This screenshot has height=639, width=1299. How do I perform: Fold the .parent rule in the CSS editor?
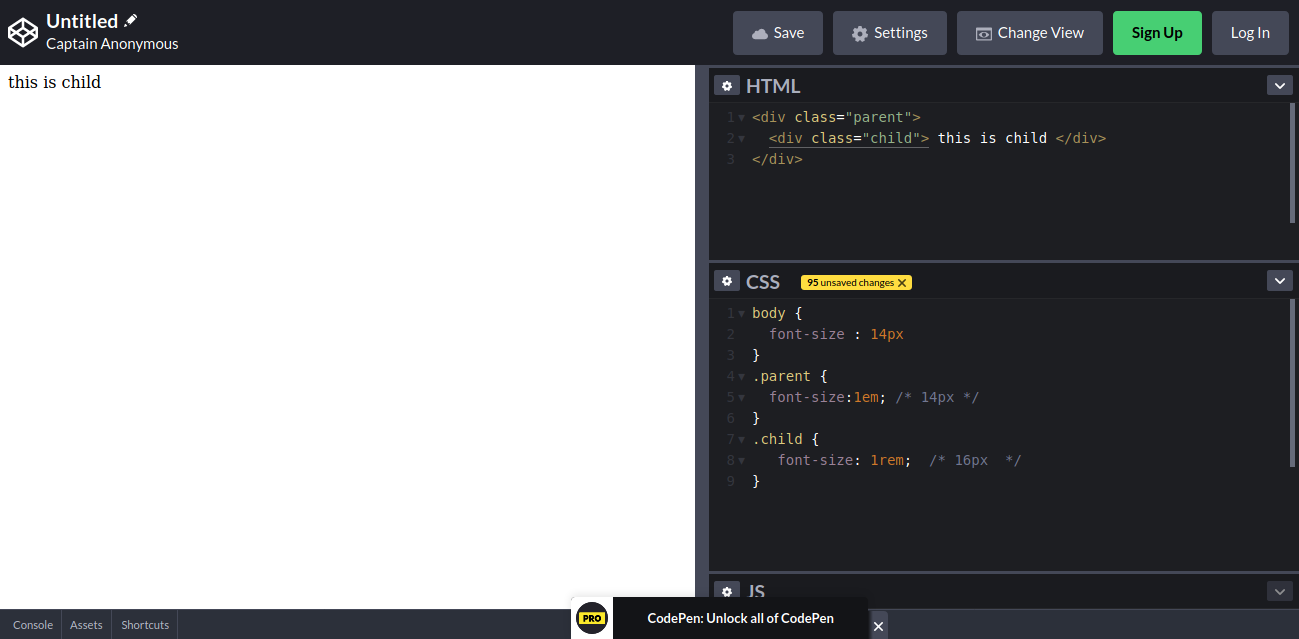coord(740,375)
